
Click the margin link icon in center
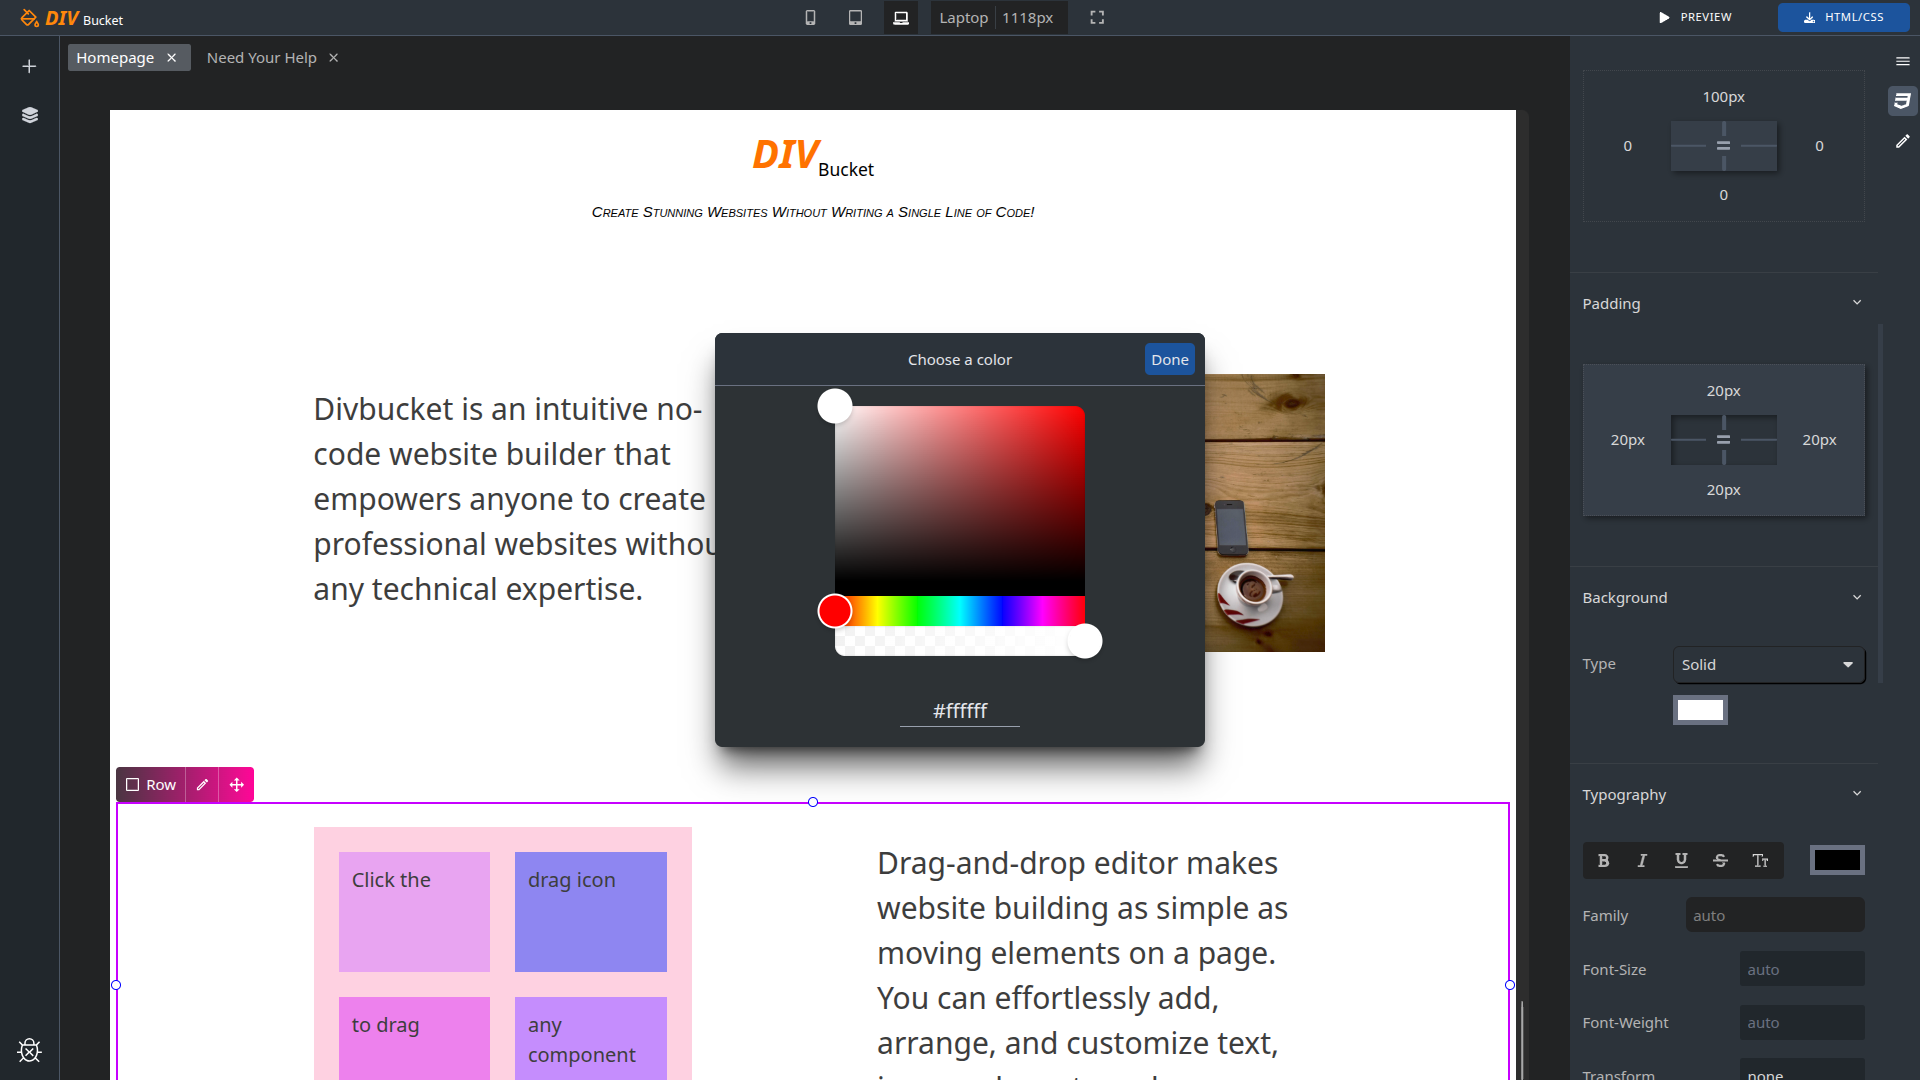pos(1723,146)
